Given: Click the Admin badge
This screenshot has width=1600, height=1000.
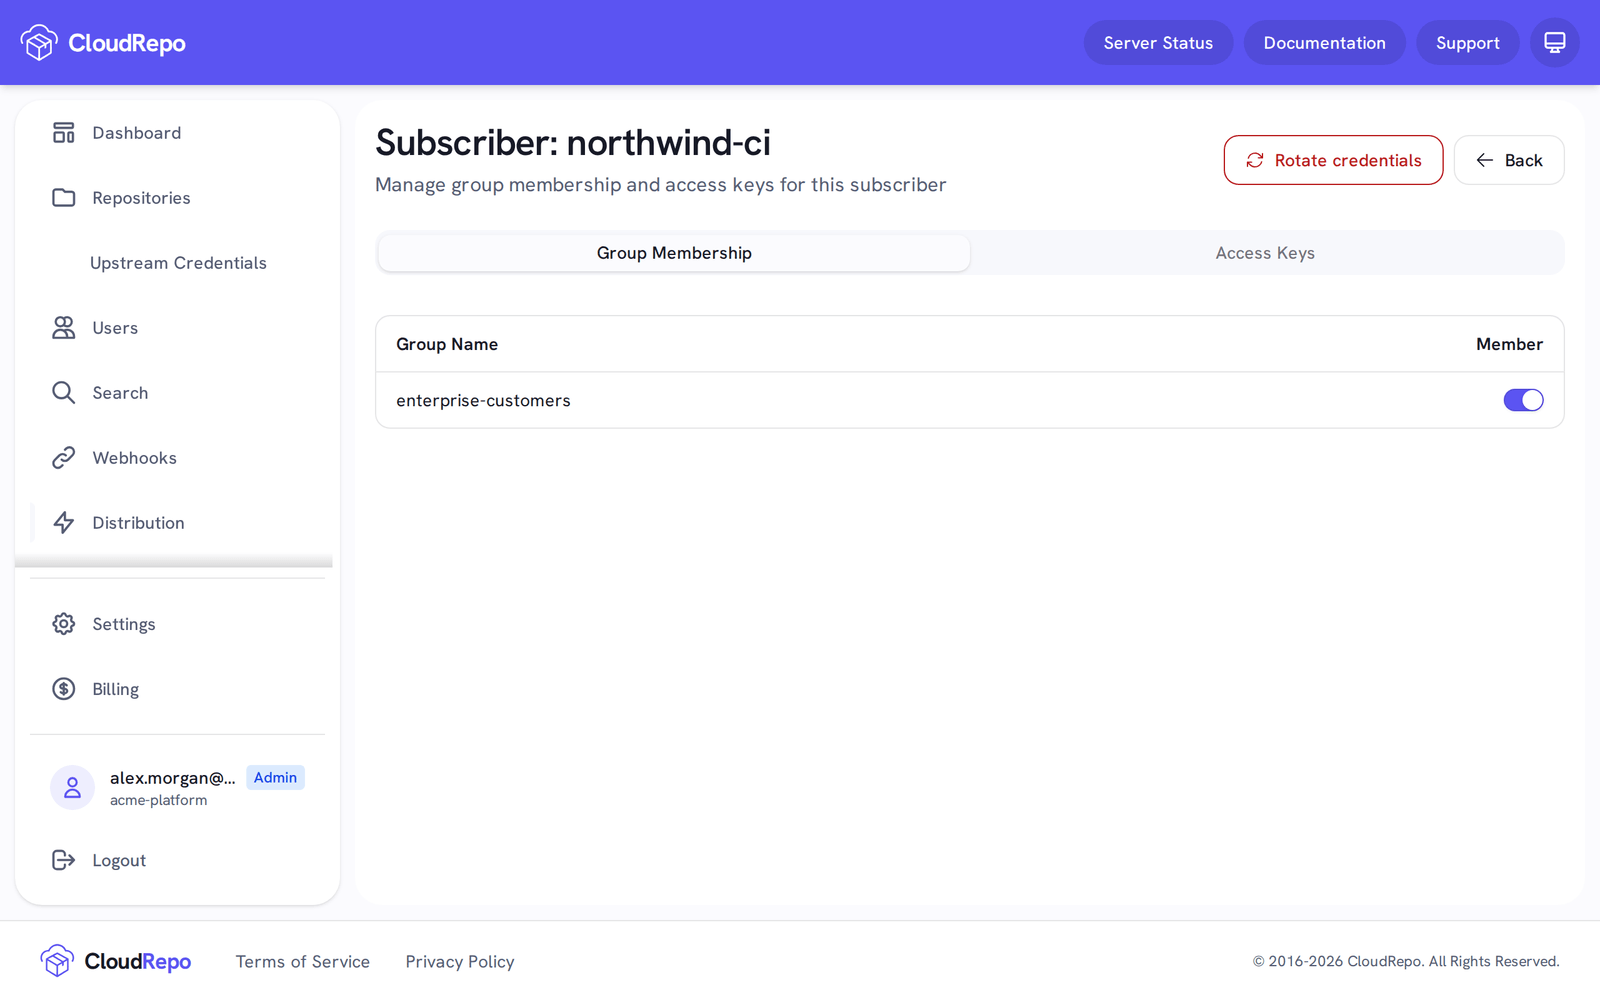Looking at the screenshot, I should click(275, 777).
